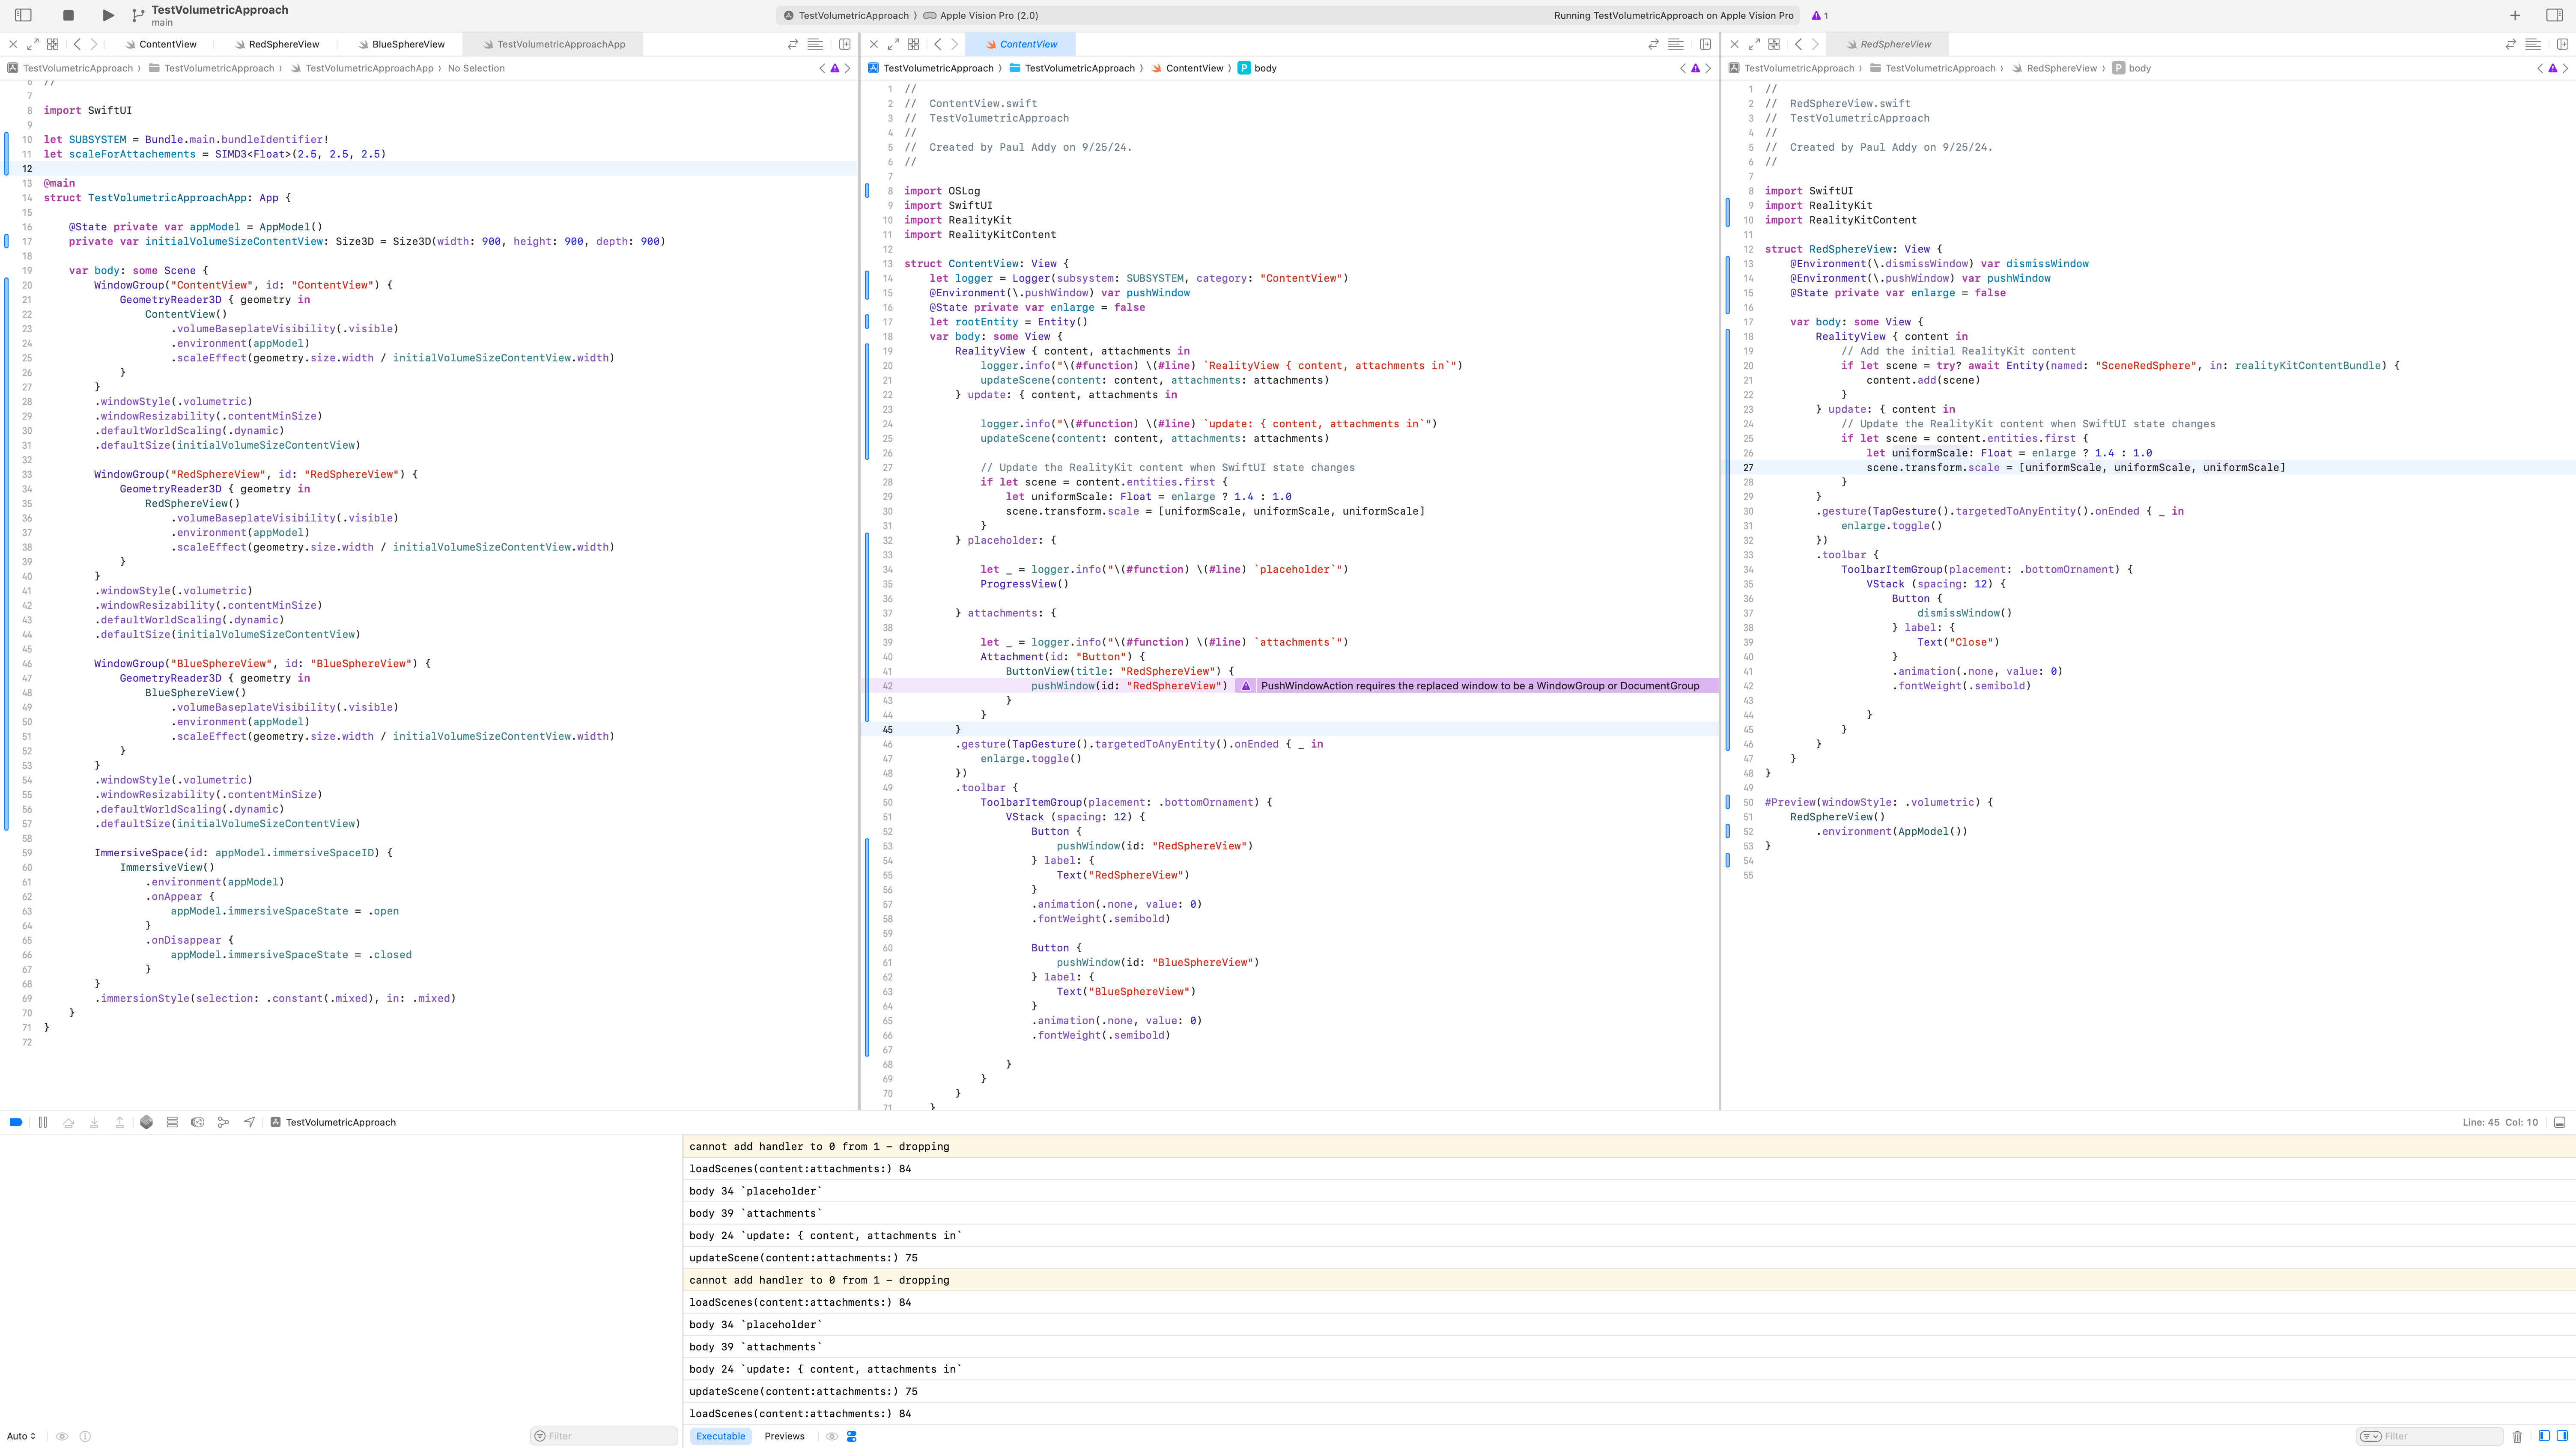Screen dimensions: 2576x1448
Task: Open related items grid in left editor
Action: (x=53, y=44)
